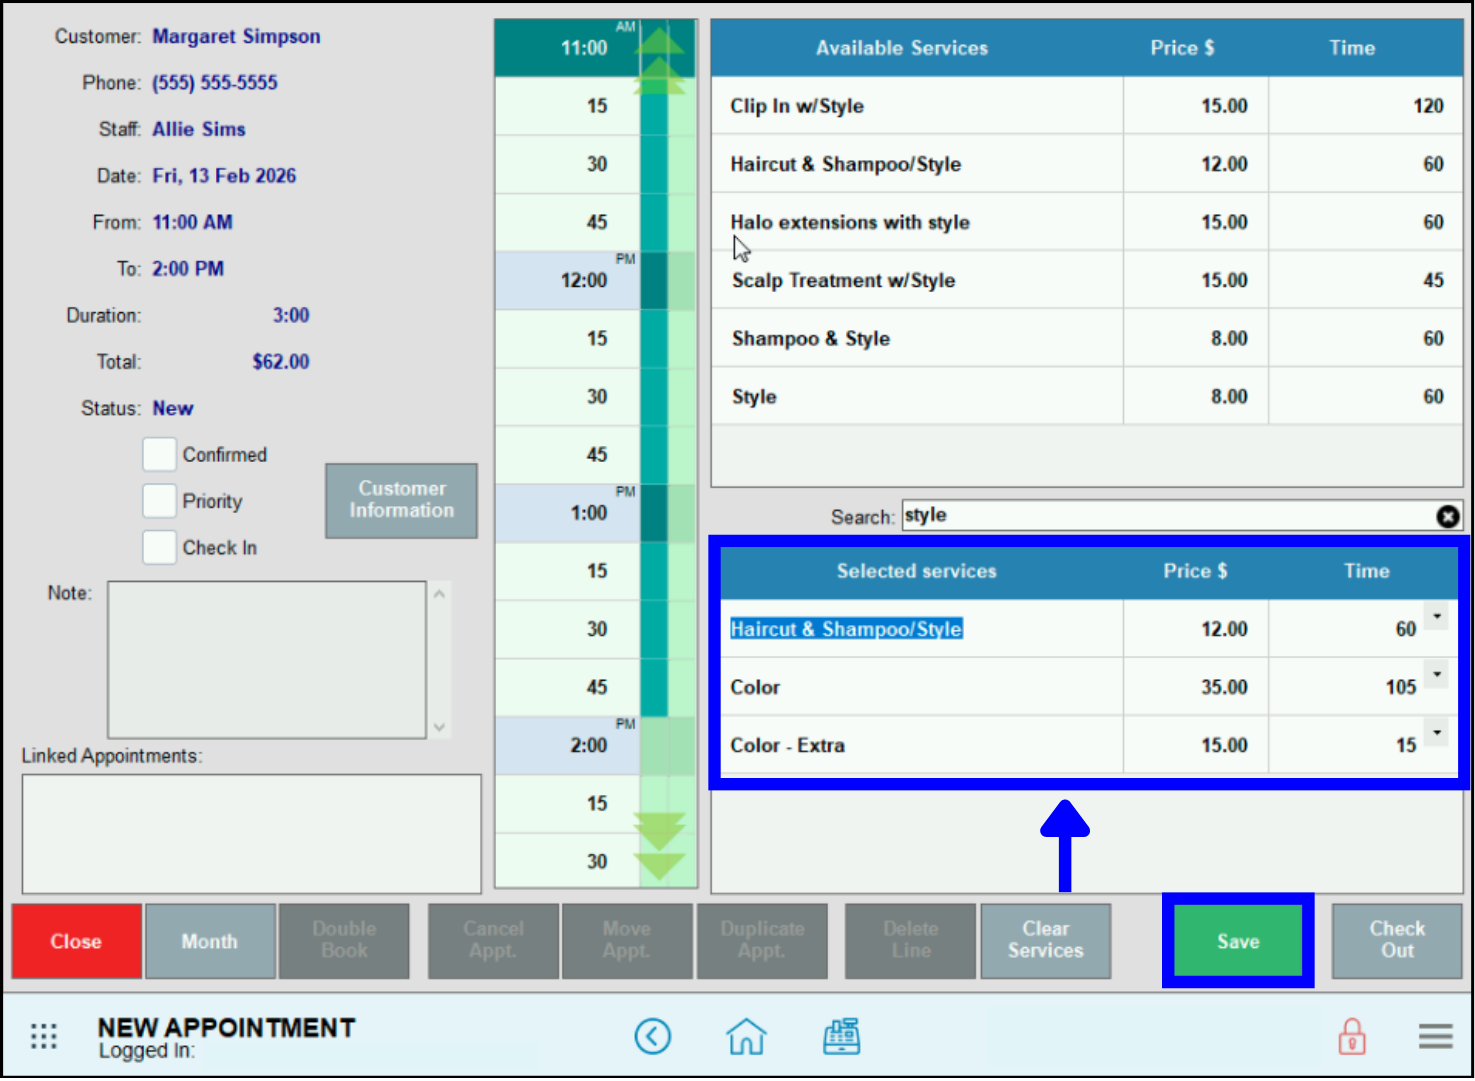Check the Priority box

159,500
